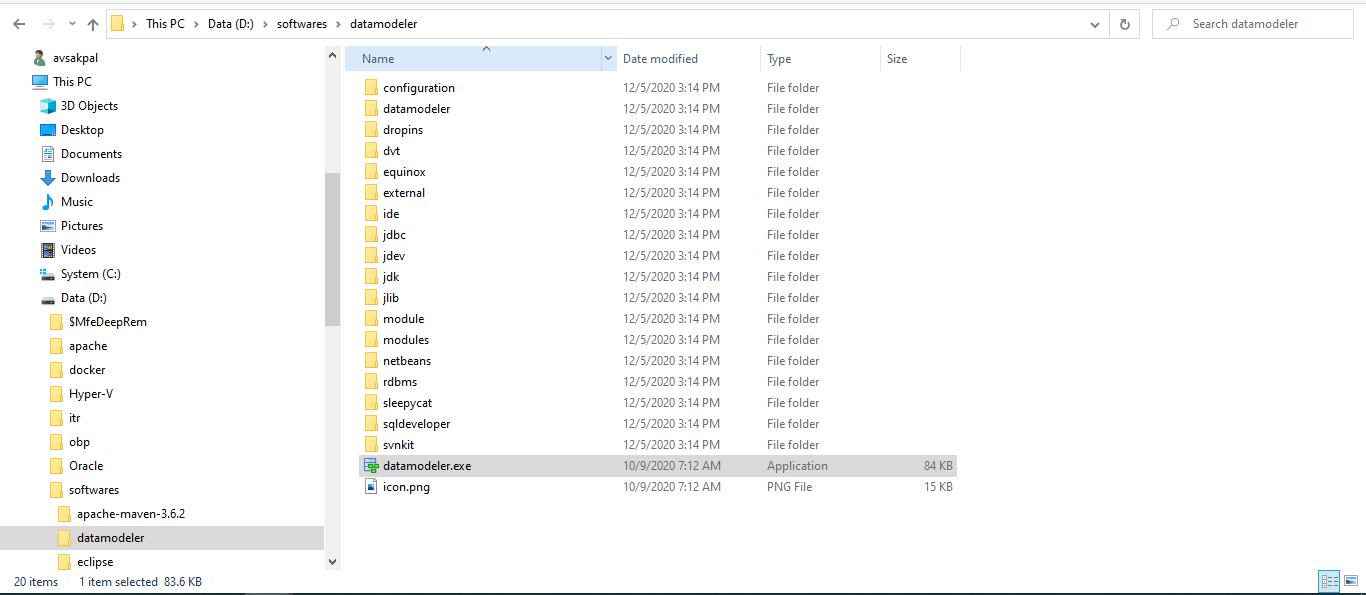Click the datamodeler.exe application icon
Image resolution: width=1366 pixels, height=595 pixels.
(x=371, y=466)
